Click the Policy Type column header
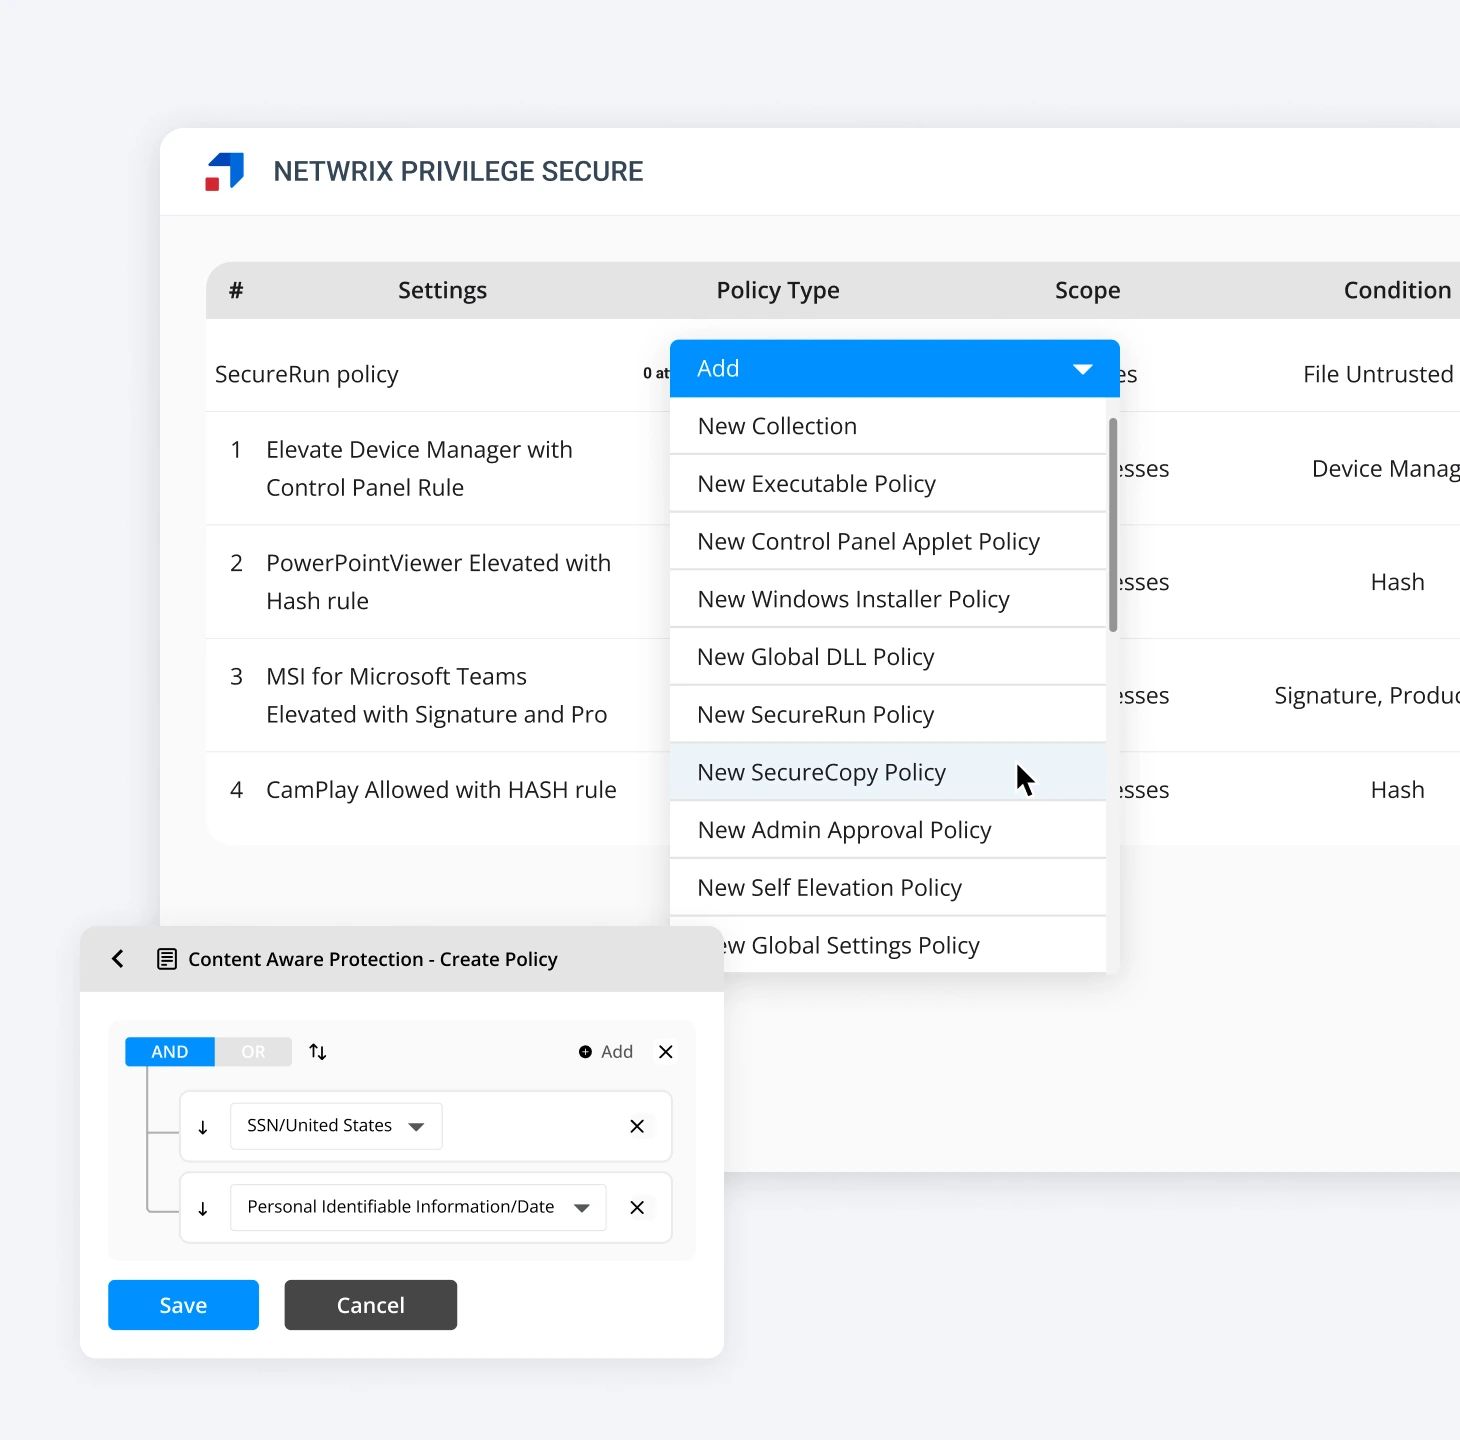Image resolution: width=1460 pixels, height=1440 pixels. pos(778,290)
